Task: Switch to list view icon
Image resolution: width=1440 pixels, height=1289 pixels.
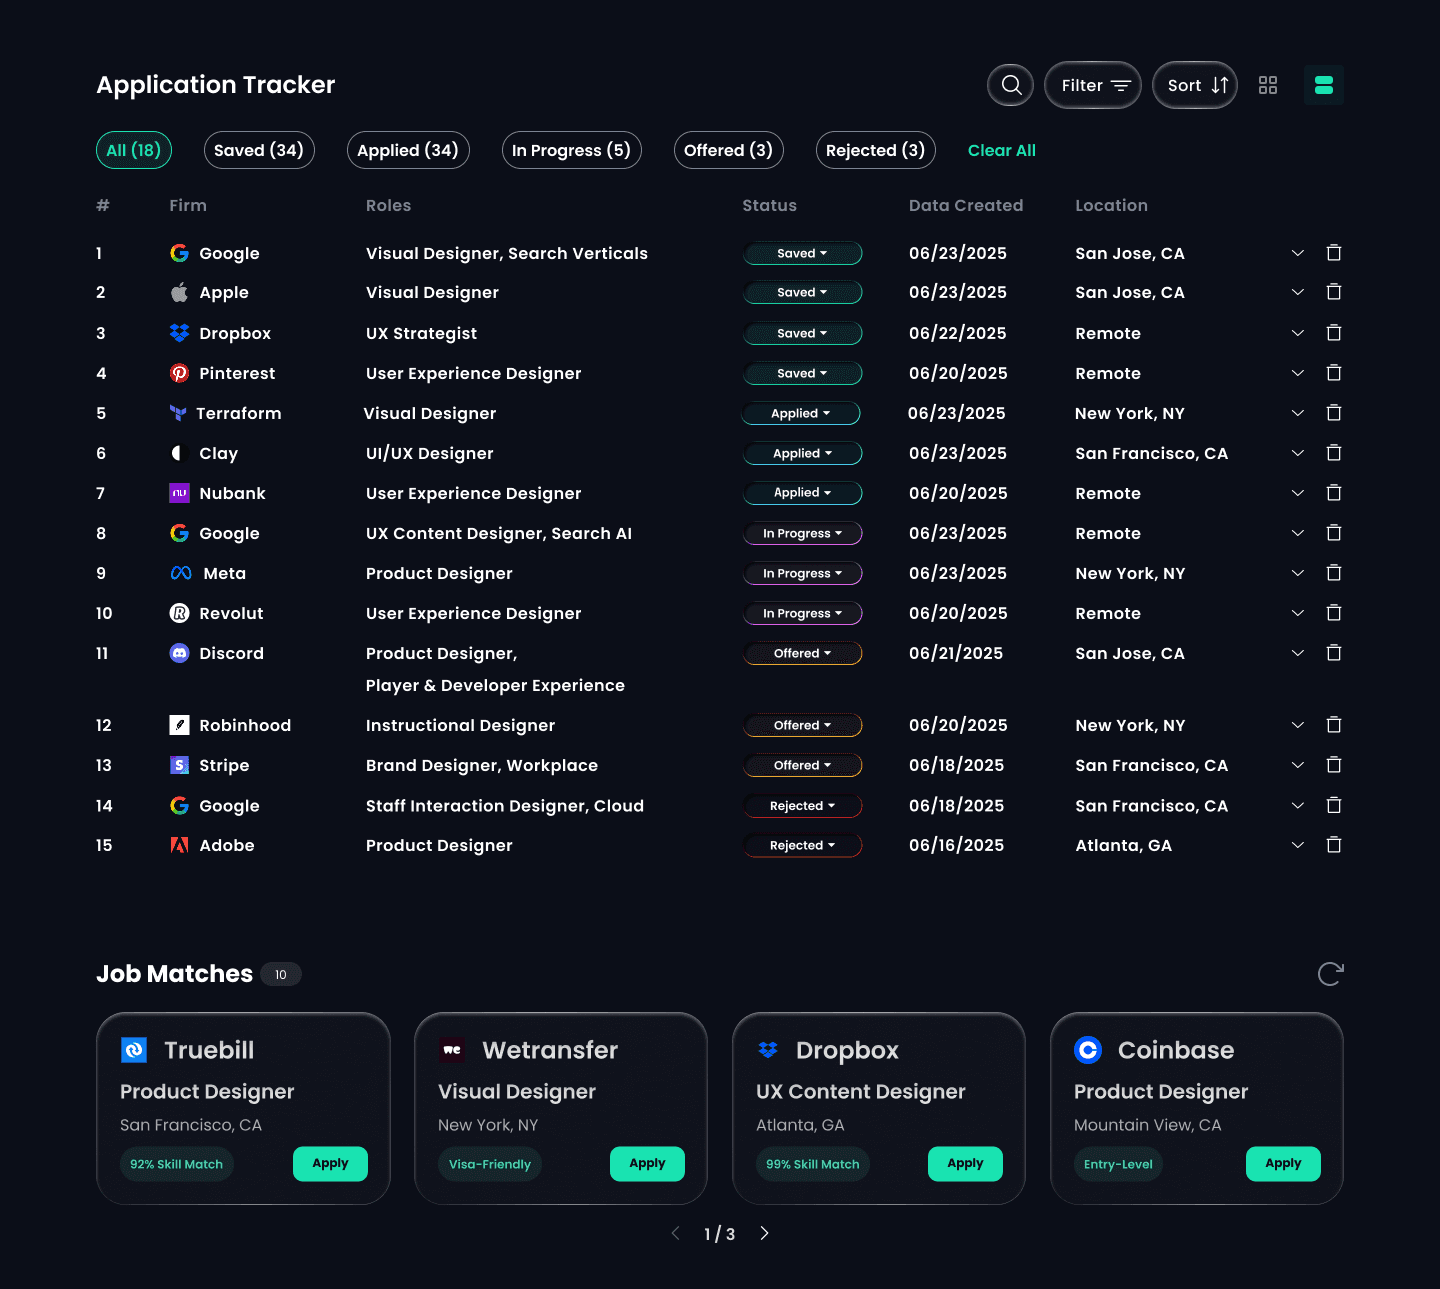Action: pos(1324,85)
